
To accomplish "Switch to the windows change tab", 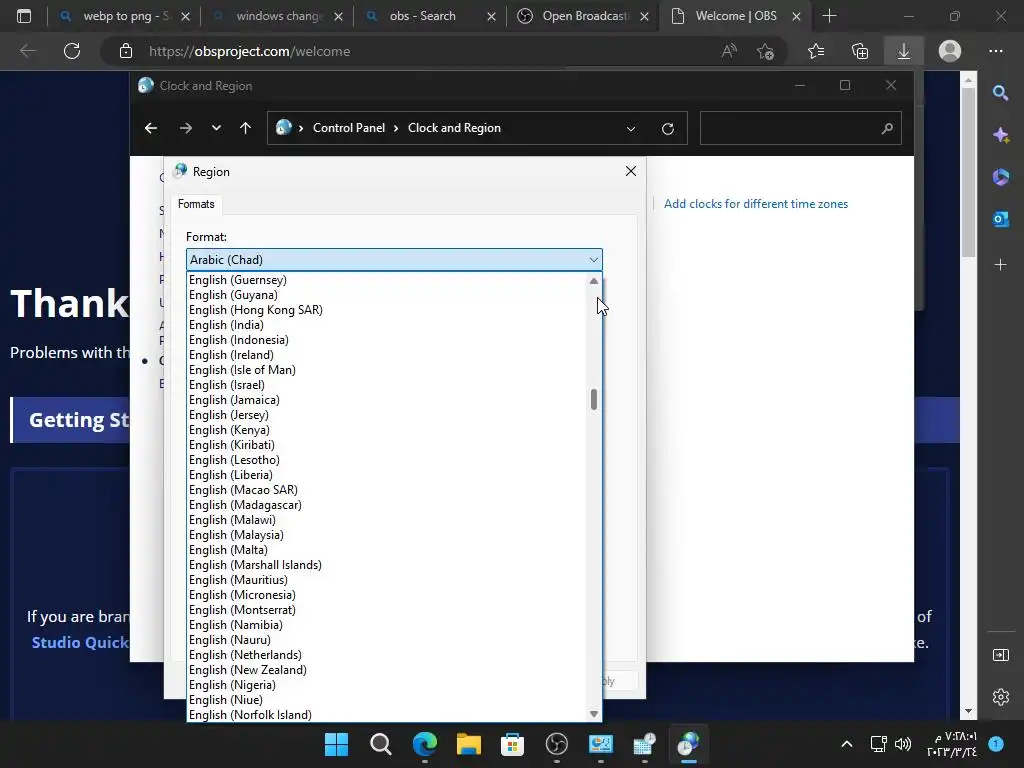I will click(278, 16).
